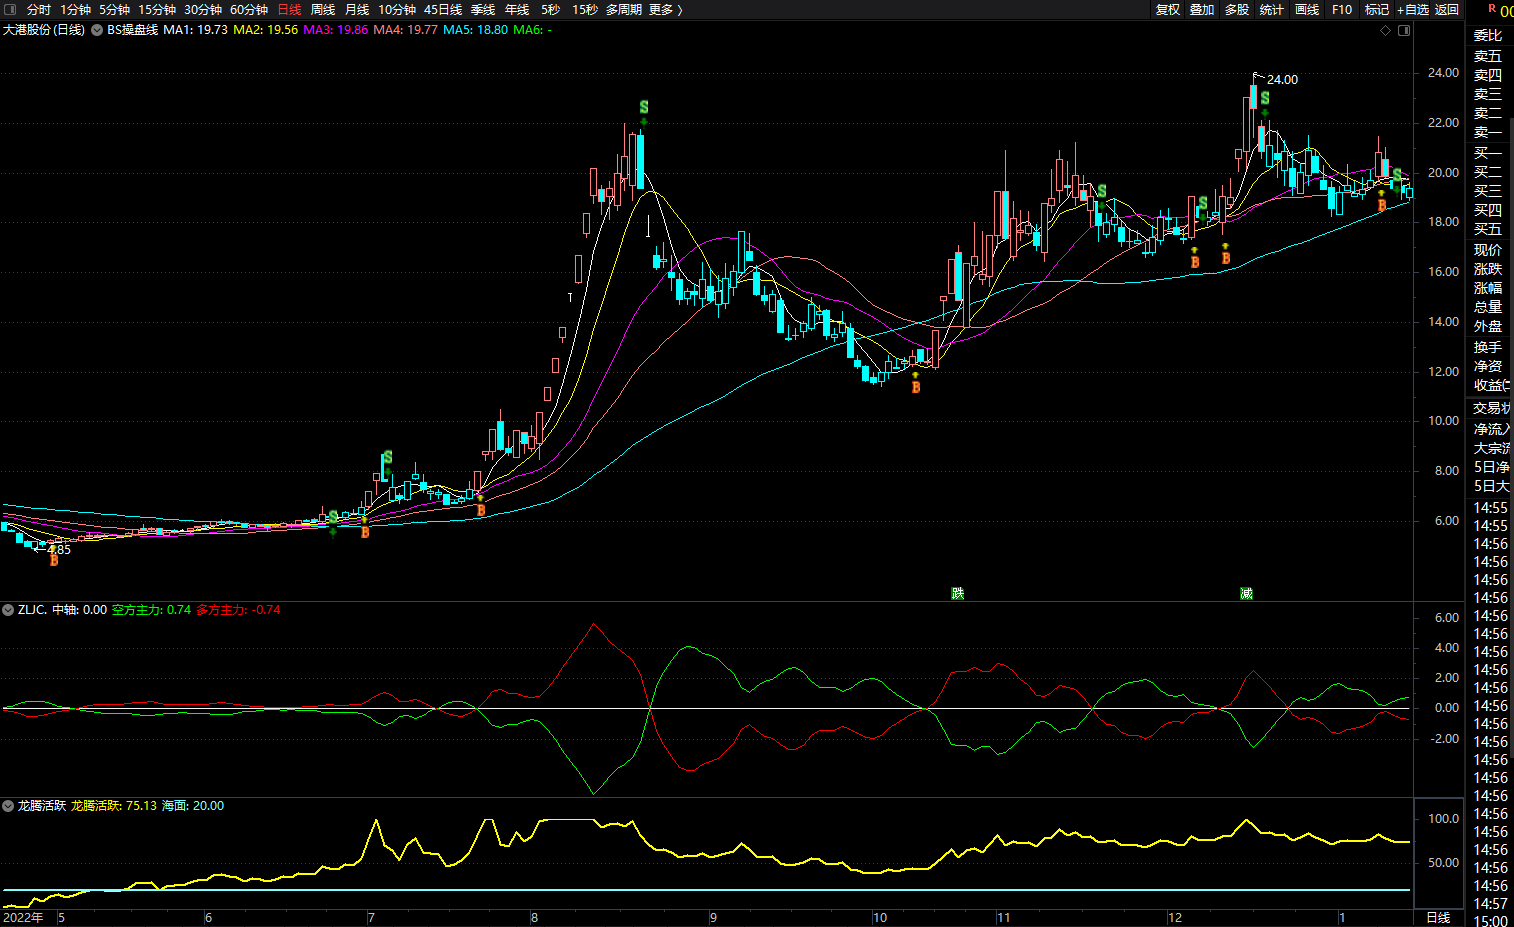Image resolution: width=1514 pixels, height=927 pixels.
Task: Toggle the right info panel icon
Action: [1404, 31]
